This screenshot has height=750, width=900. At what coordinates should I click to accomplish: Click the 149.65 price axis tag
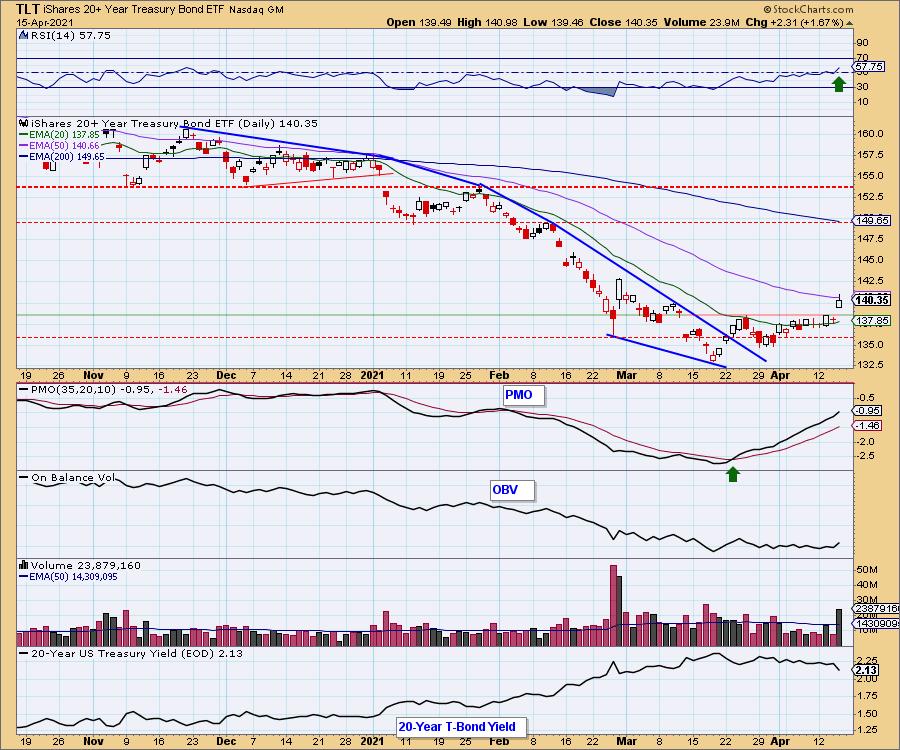pos(871,220)
